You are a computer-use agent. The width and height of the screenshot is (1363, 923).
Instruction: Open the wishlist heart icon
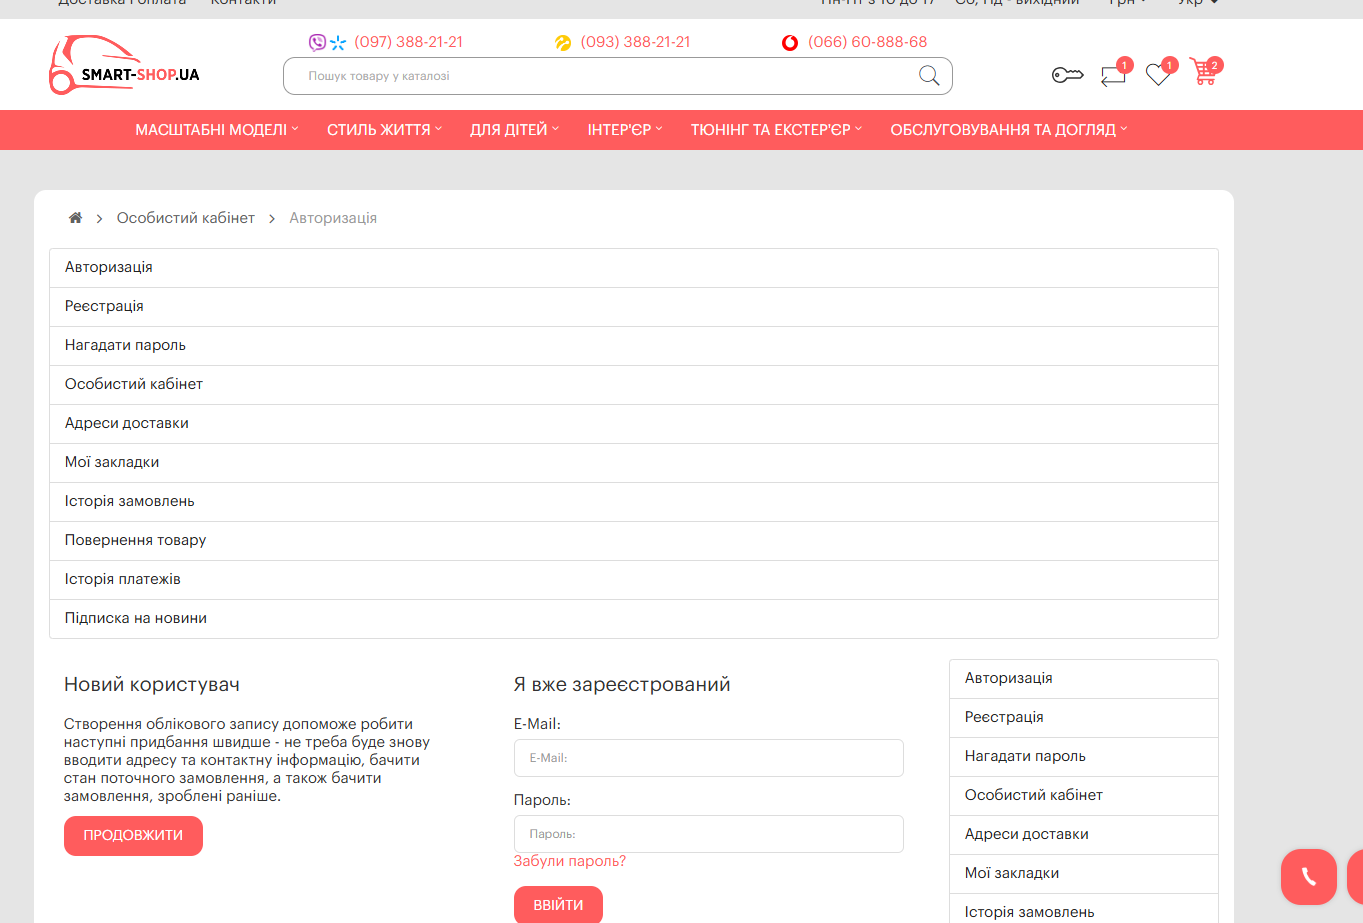coord(1158,75)
